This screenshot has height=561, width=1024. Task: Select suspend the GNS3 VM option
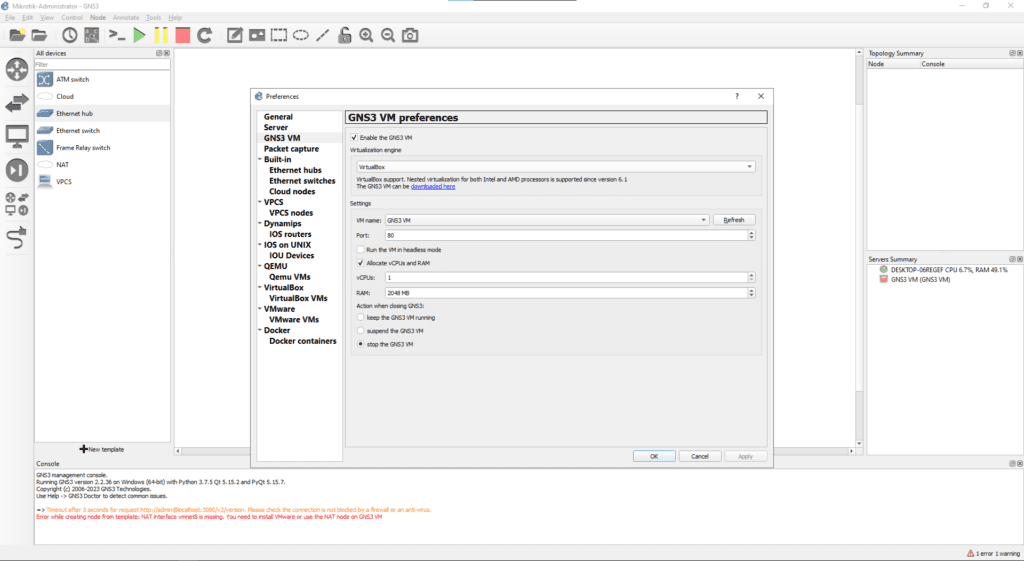360,330
